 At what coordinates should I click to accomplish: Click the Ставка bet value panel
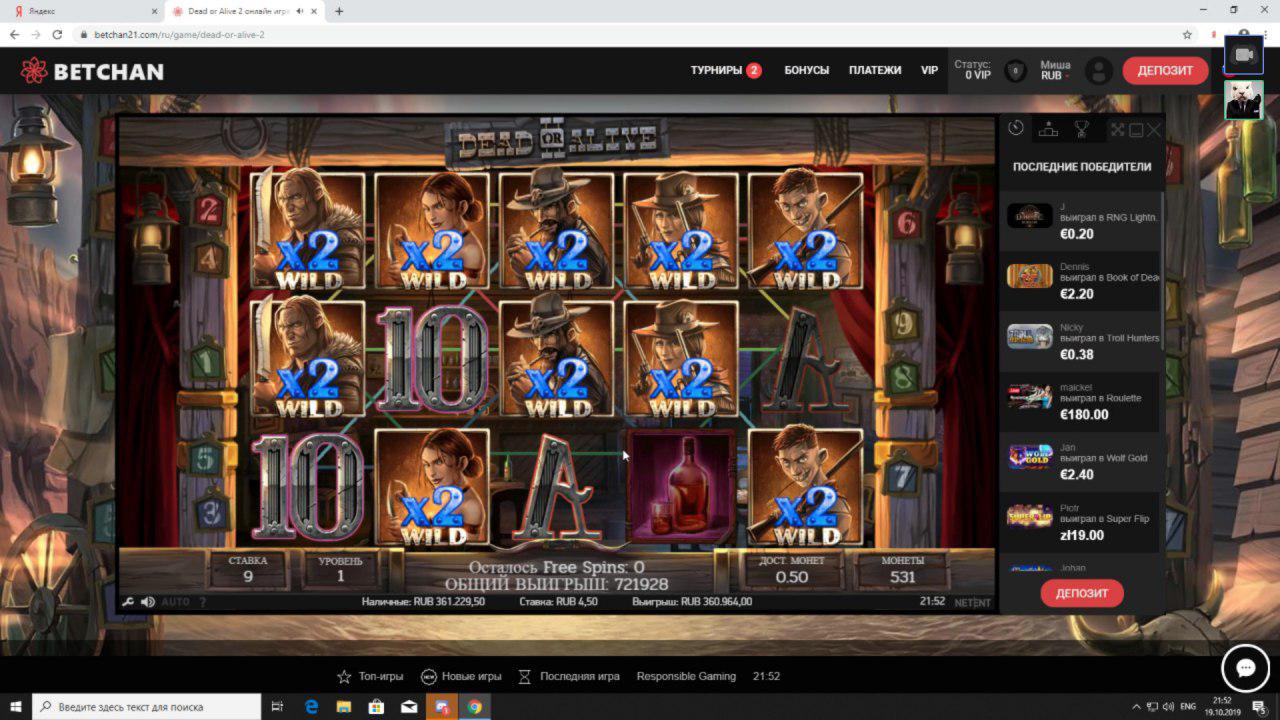point(248,569)
